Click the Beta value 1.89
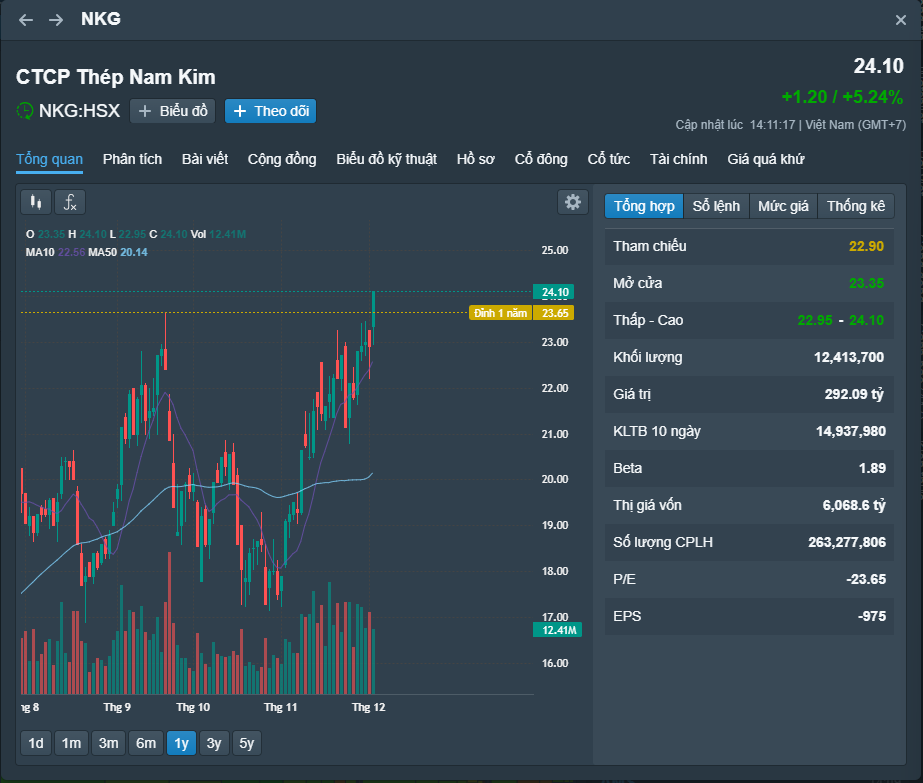Screen dimensions: 923x783 click(872, 468)
